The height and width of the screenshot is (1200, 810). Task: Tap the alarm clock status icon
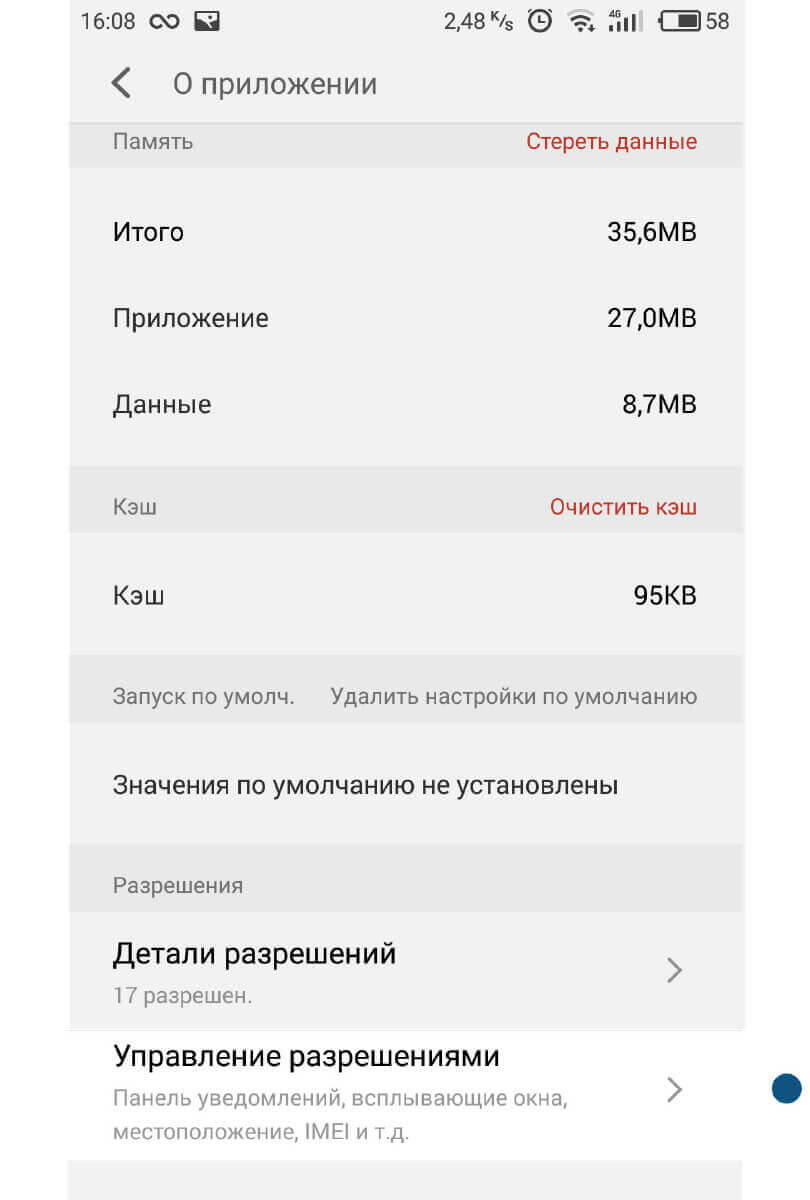540,21
